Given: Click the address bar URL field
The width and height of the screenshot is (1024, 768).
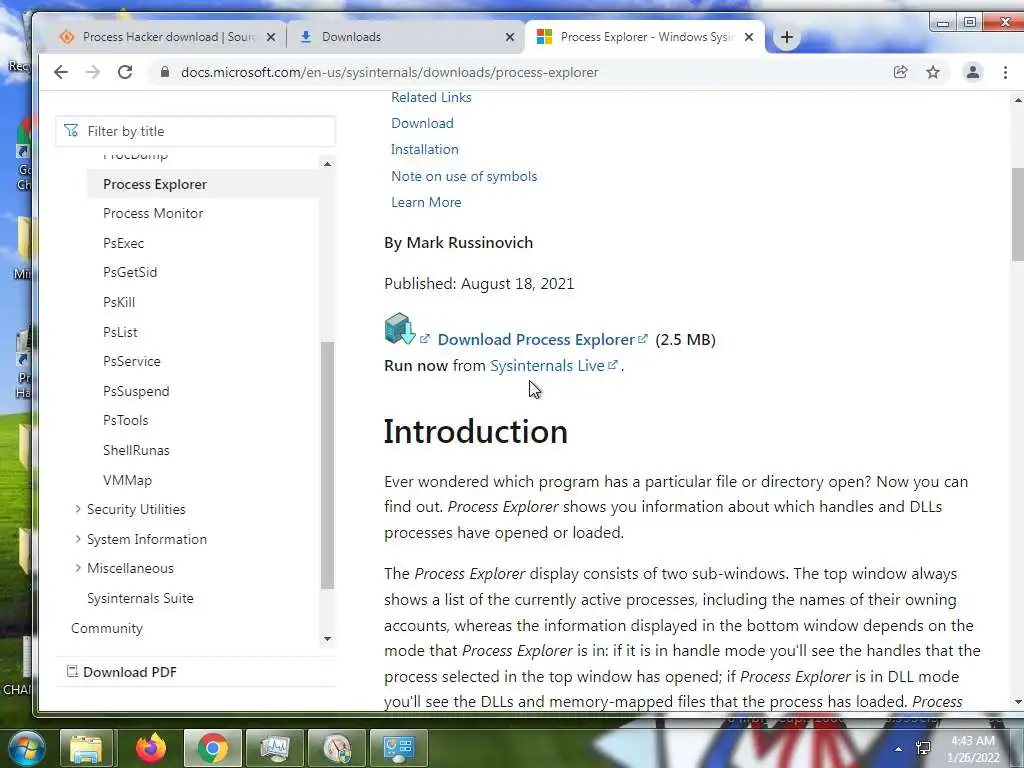Looking at the screenshot, I should point(390,72).
